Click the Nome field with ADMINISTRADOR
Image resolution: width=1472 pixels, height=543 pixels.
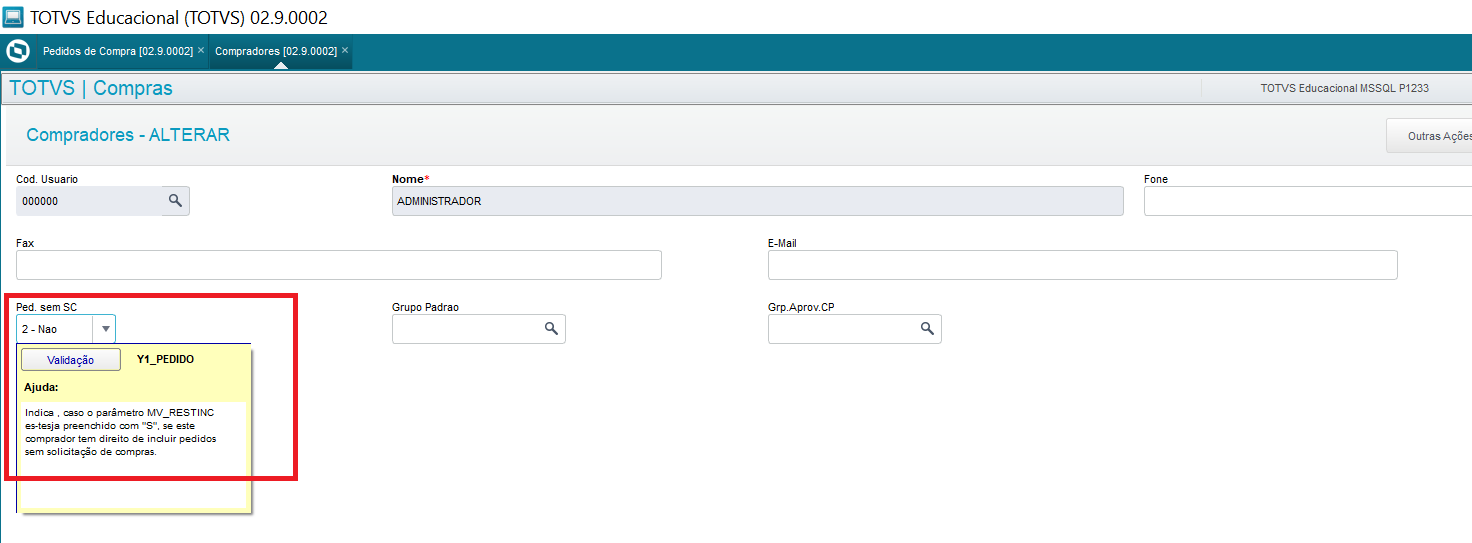pos(758,201)
